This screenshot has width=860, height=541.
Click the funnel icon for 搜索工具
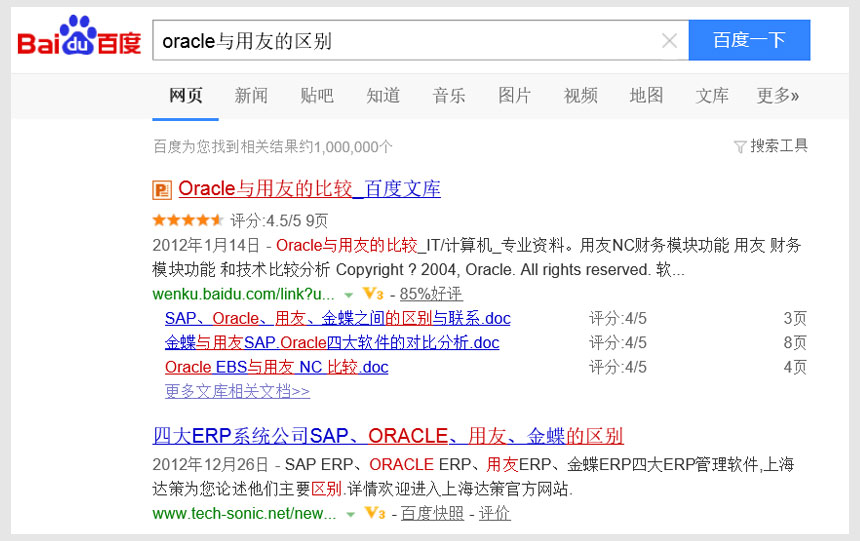(740, 147)
